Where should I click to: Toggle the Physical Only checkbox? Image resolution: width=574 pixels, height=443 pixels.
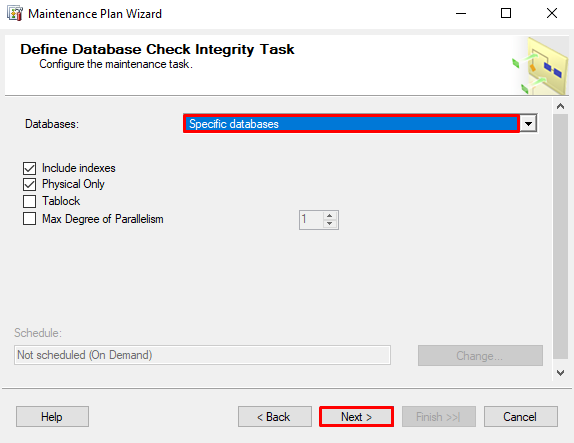click(x=29, y=184)
